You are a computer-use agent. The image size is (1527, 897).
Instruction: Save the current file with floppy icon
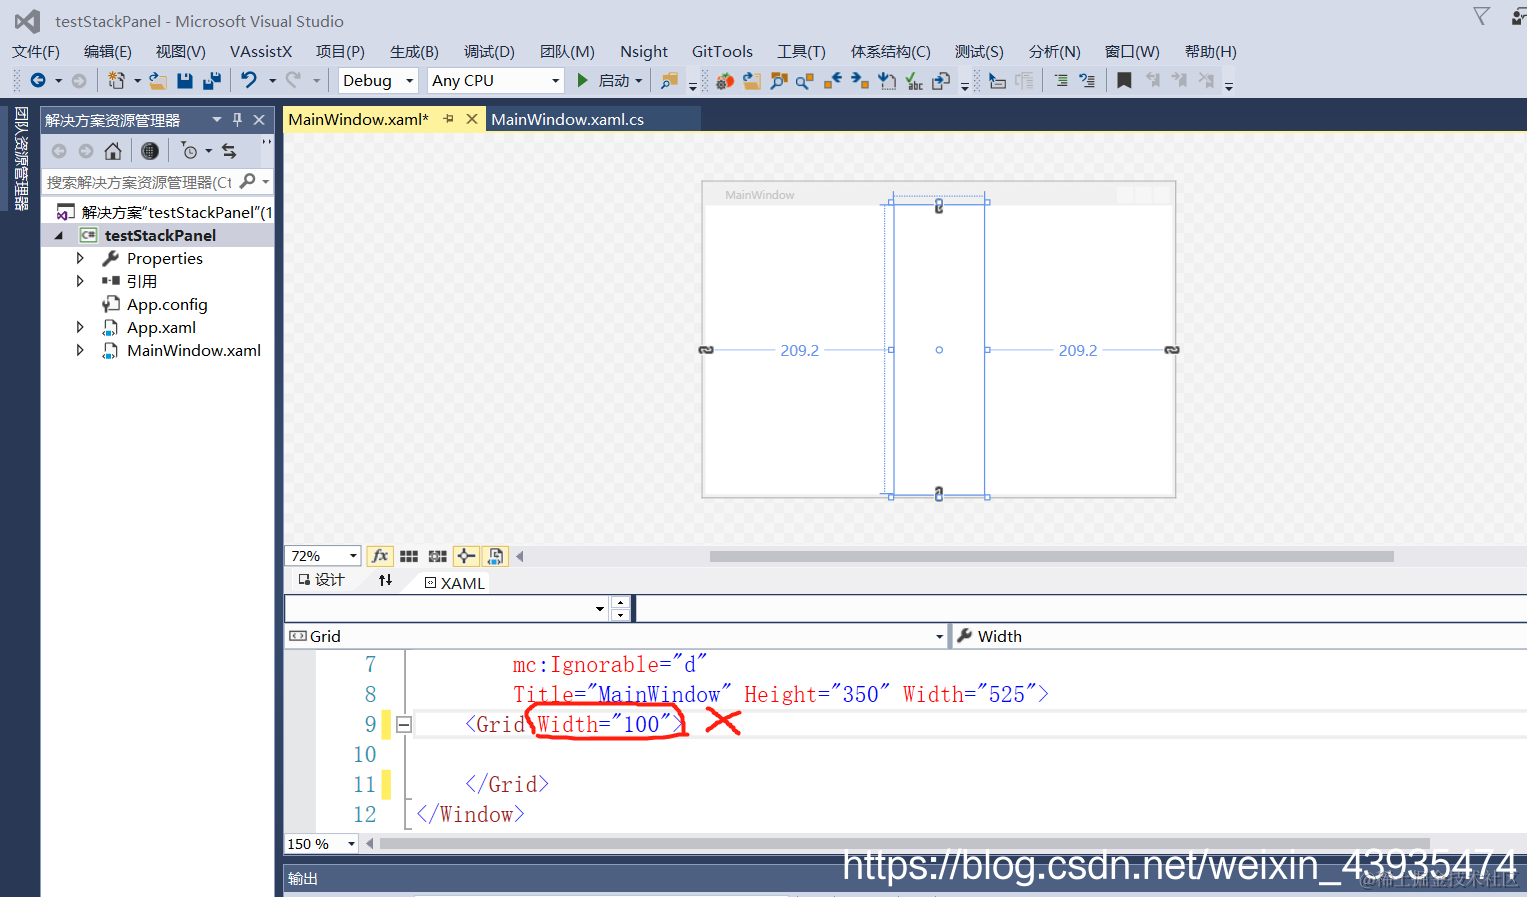click(185, 81)
